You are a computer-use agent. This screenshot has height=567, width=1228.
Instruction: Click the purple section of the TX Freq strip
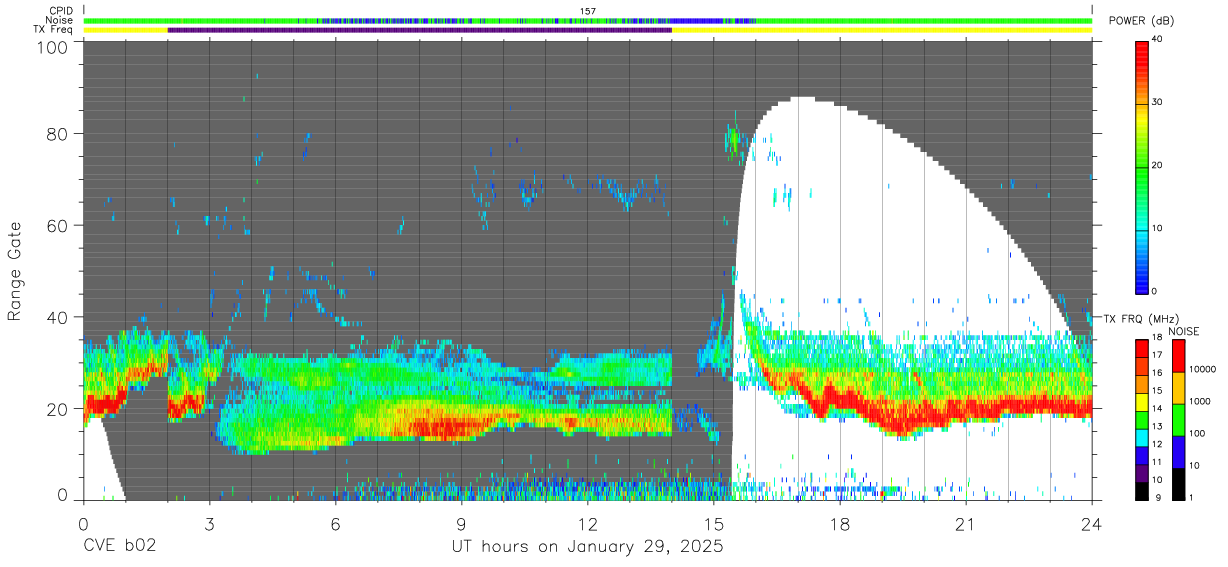(419, 30)
